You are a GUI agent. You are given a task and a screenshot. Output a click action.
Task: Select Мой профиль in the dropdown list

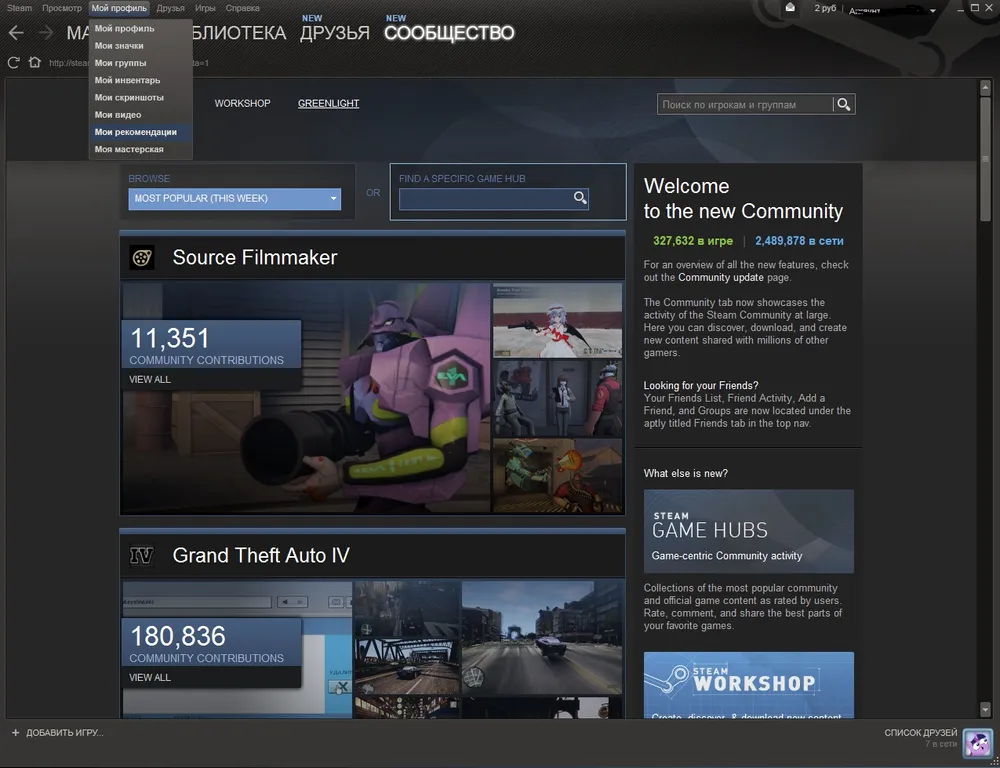141,29
